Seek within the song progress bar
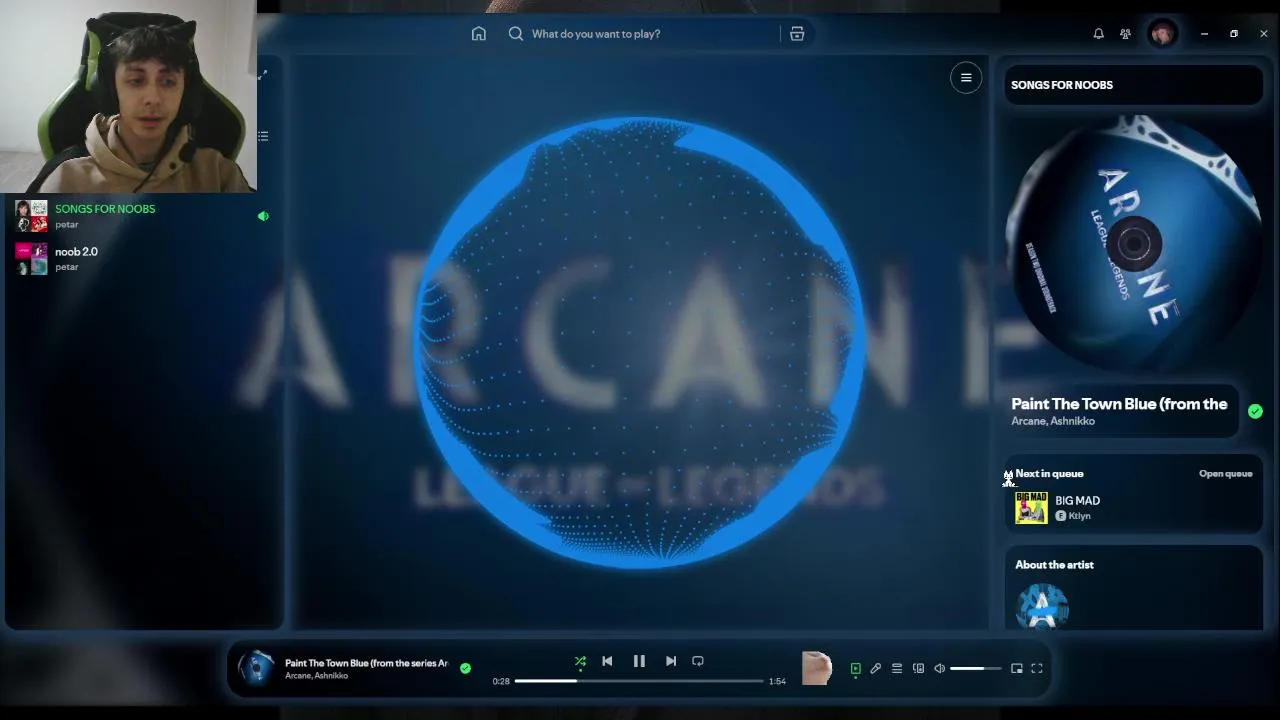 point(639,681)
